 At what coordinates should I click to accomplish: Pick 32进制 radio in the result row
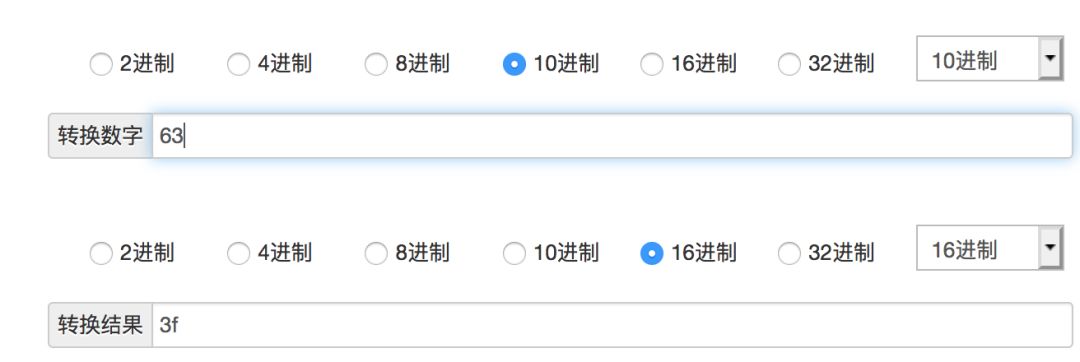click(789, 253)
